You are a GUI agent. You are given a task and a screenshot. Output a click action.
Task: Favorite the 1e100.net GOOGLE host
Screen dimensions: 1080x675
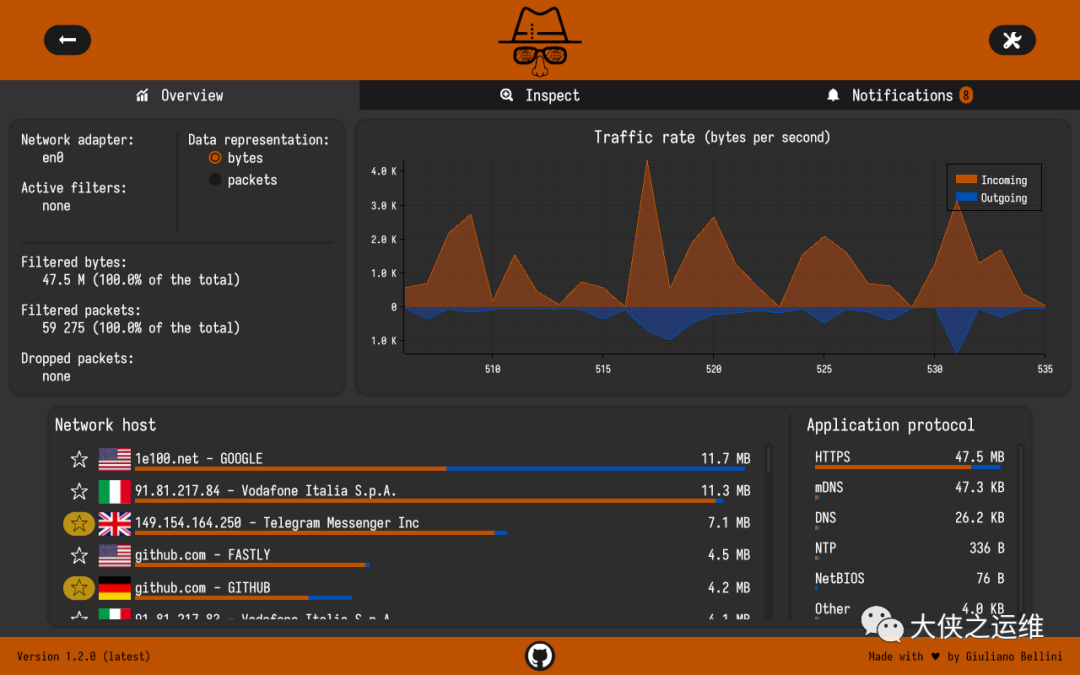pos(79,459)
